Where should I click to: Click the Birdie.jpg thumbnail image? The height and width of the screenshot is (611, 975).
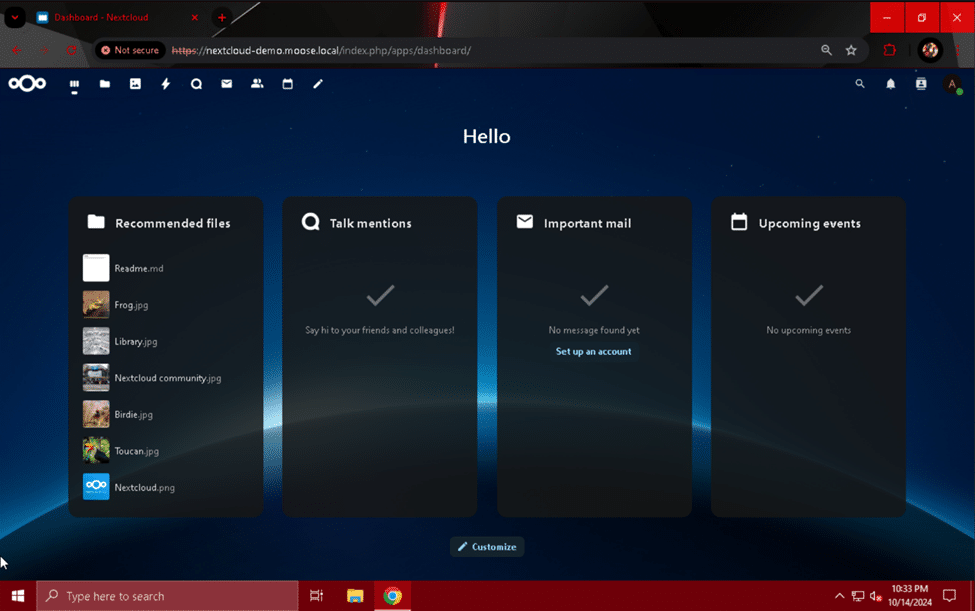pos(96,414)
